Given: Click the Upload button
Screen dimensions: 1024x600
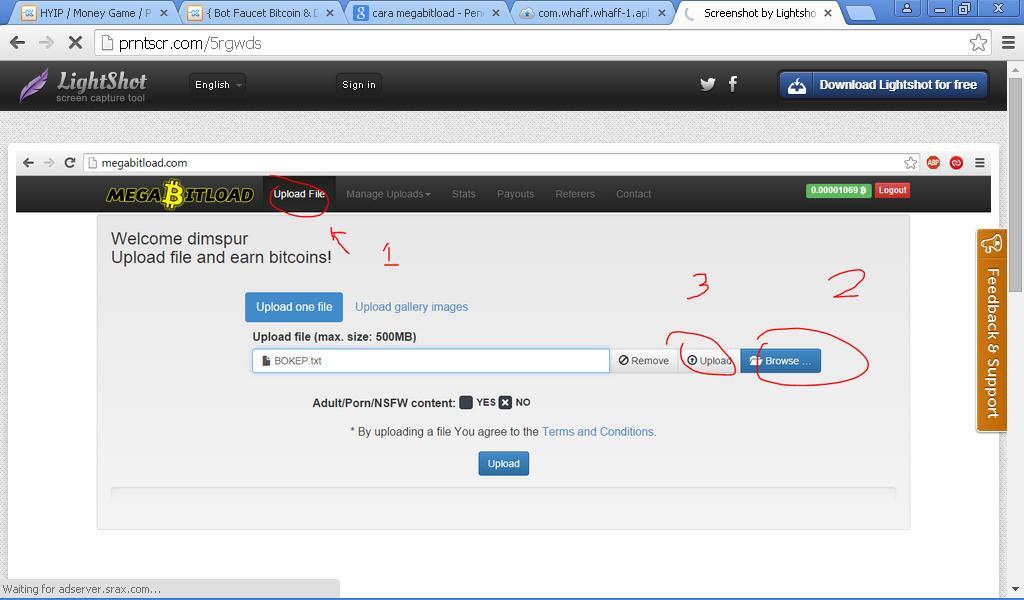Looking at the screenshot, I should 503,463.
